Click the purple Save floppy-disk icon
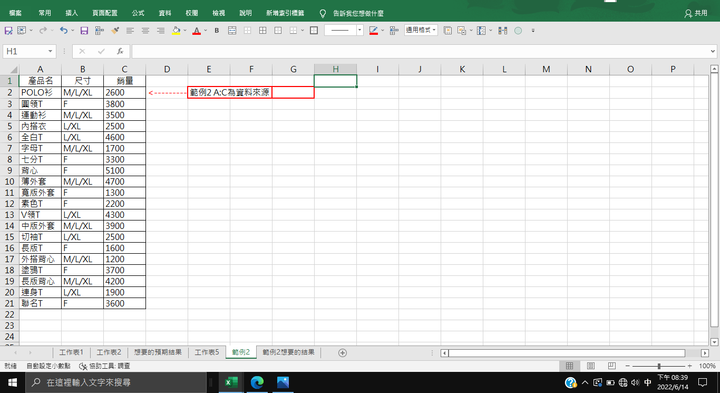Image resolution: width=720 pixels, height=393 pixels. click(x=84, y=30)
